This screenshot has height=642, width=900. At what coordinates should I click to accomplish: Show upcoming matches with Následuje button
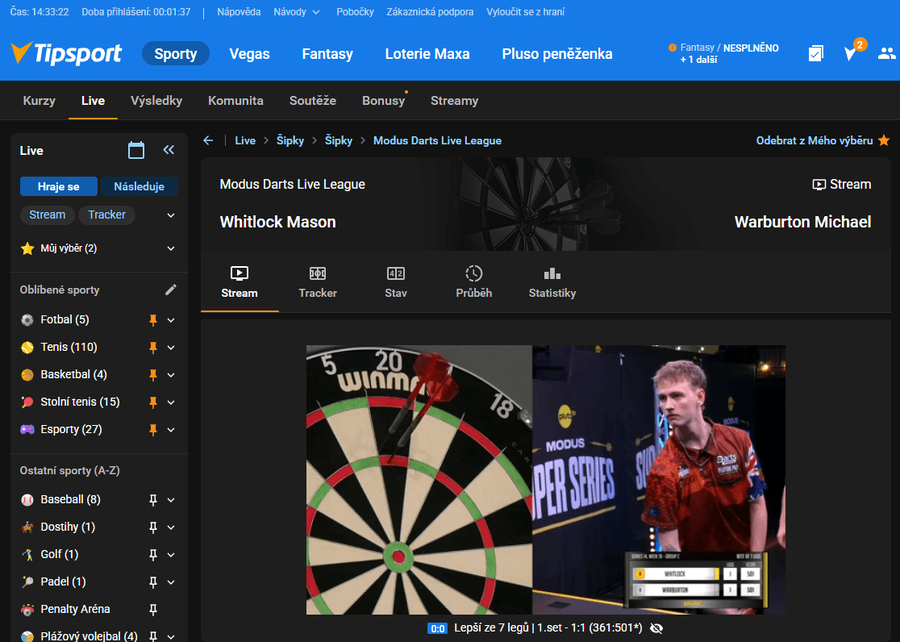point(139,186)
